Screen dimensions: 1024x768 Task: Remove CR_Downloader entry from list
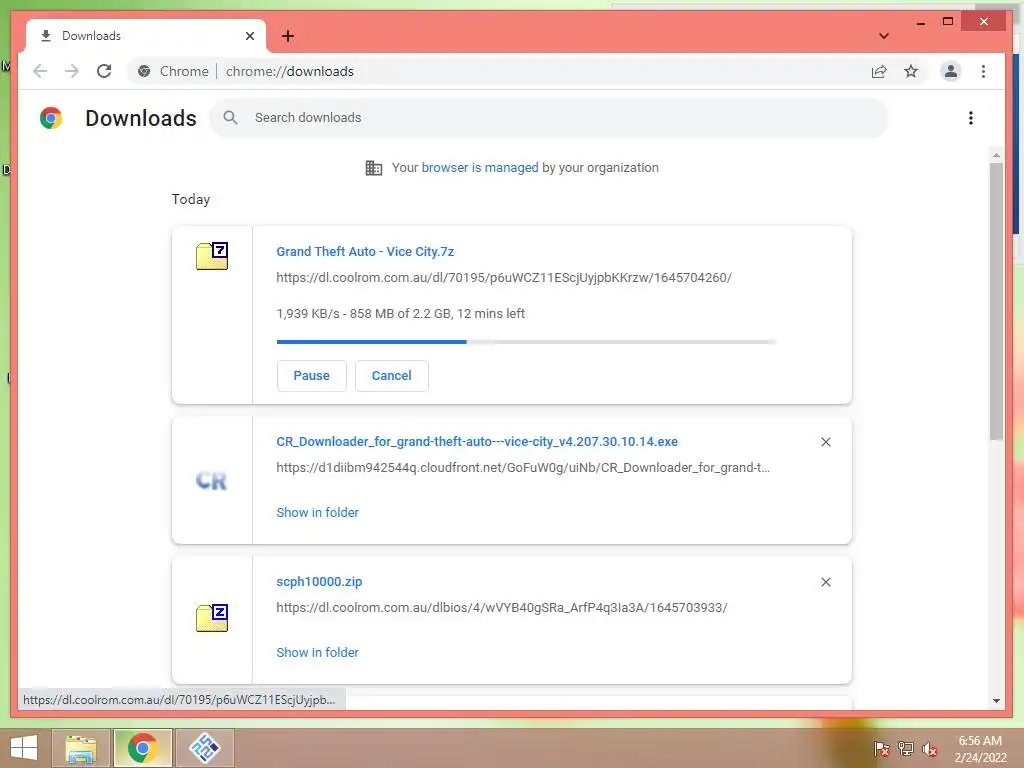825,442
